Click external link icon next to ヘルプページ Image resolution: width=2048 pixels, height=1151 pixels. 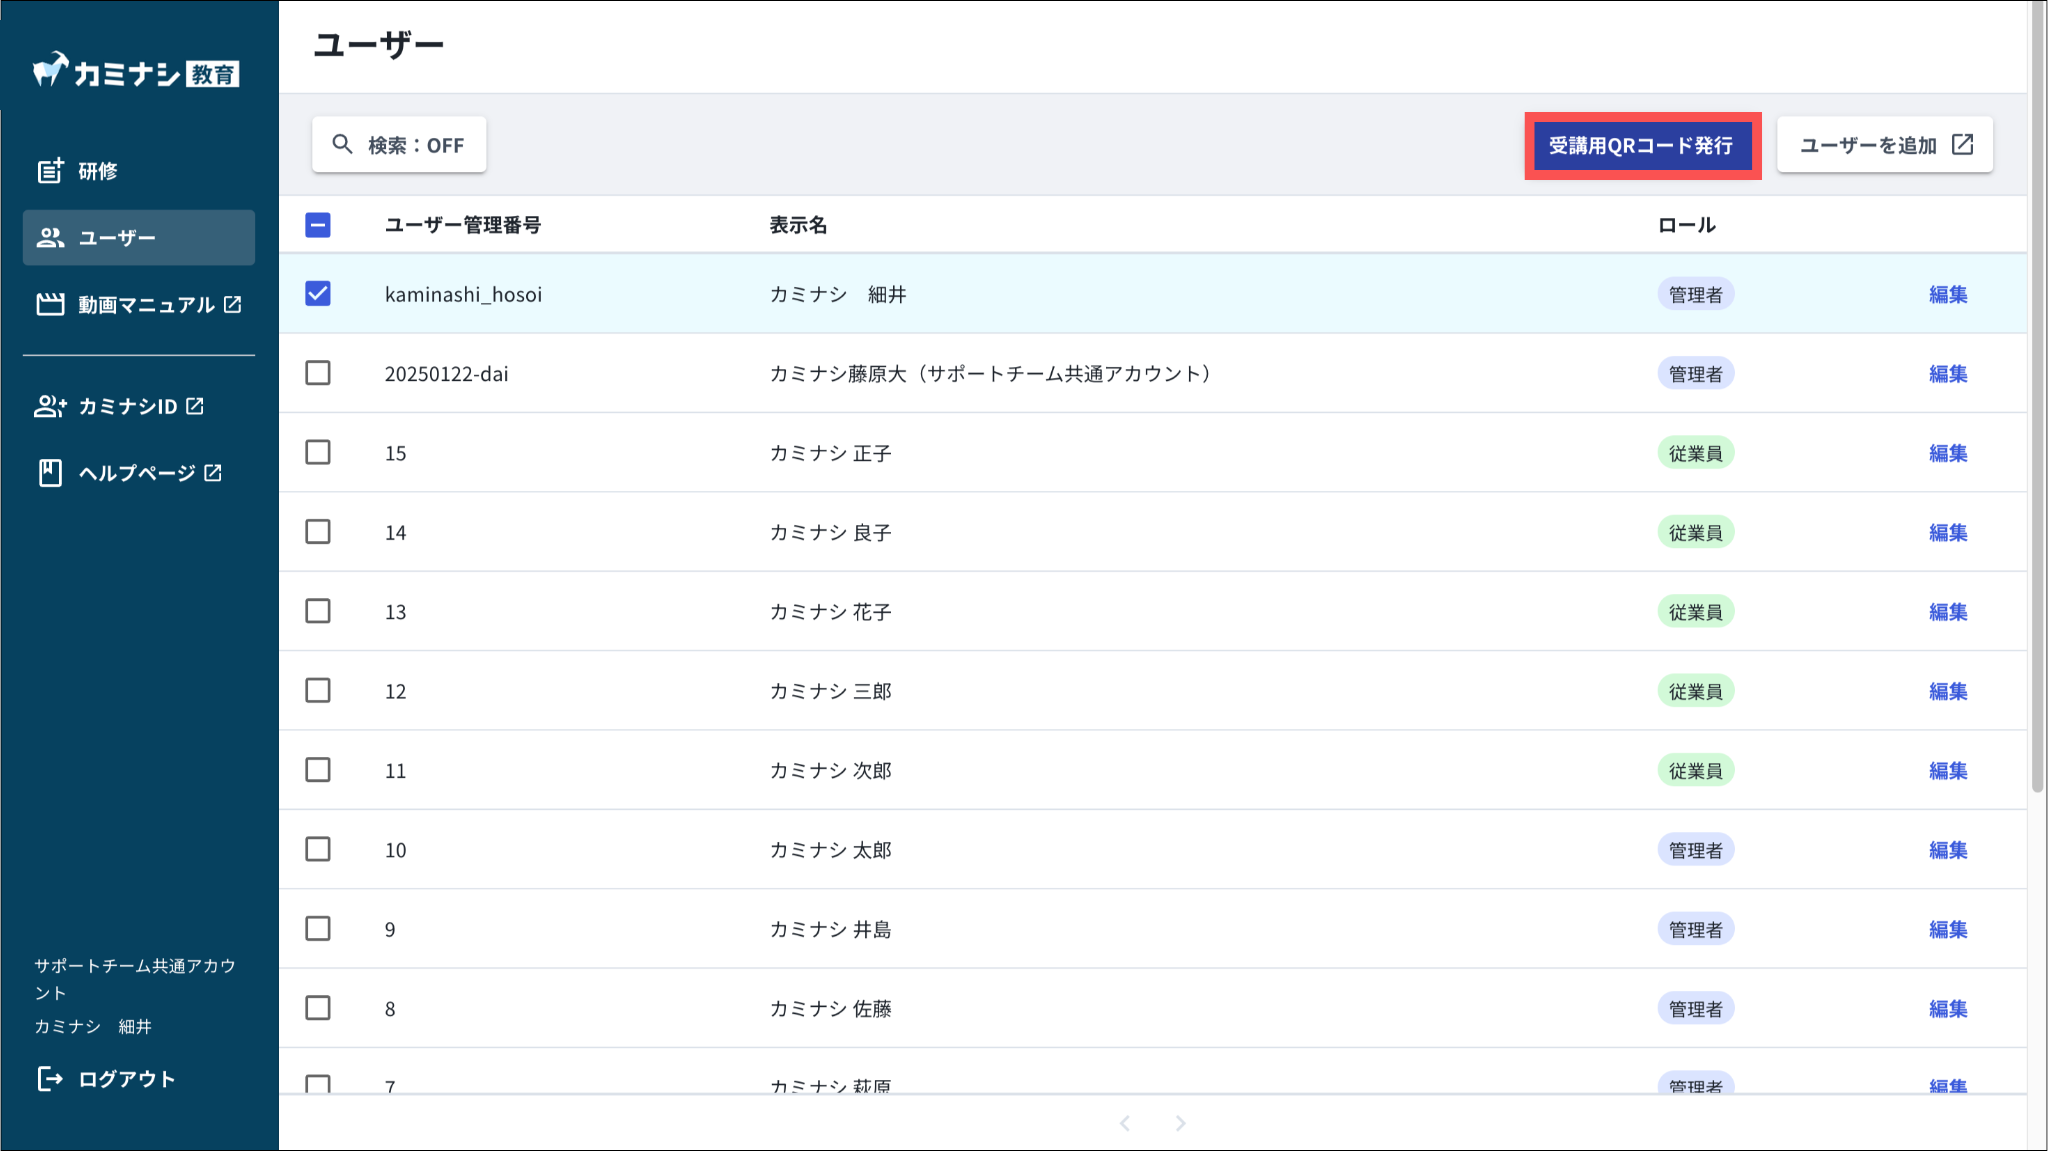pyautogui.click(x=213, y=473)
